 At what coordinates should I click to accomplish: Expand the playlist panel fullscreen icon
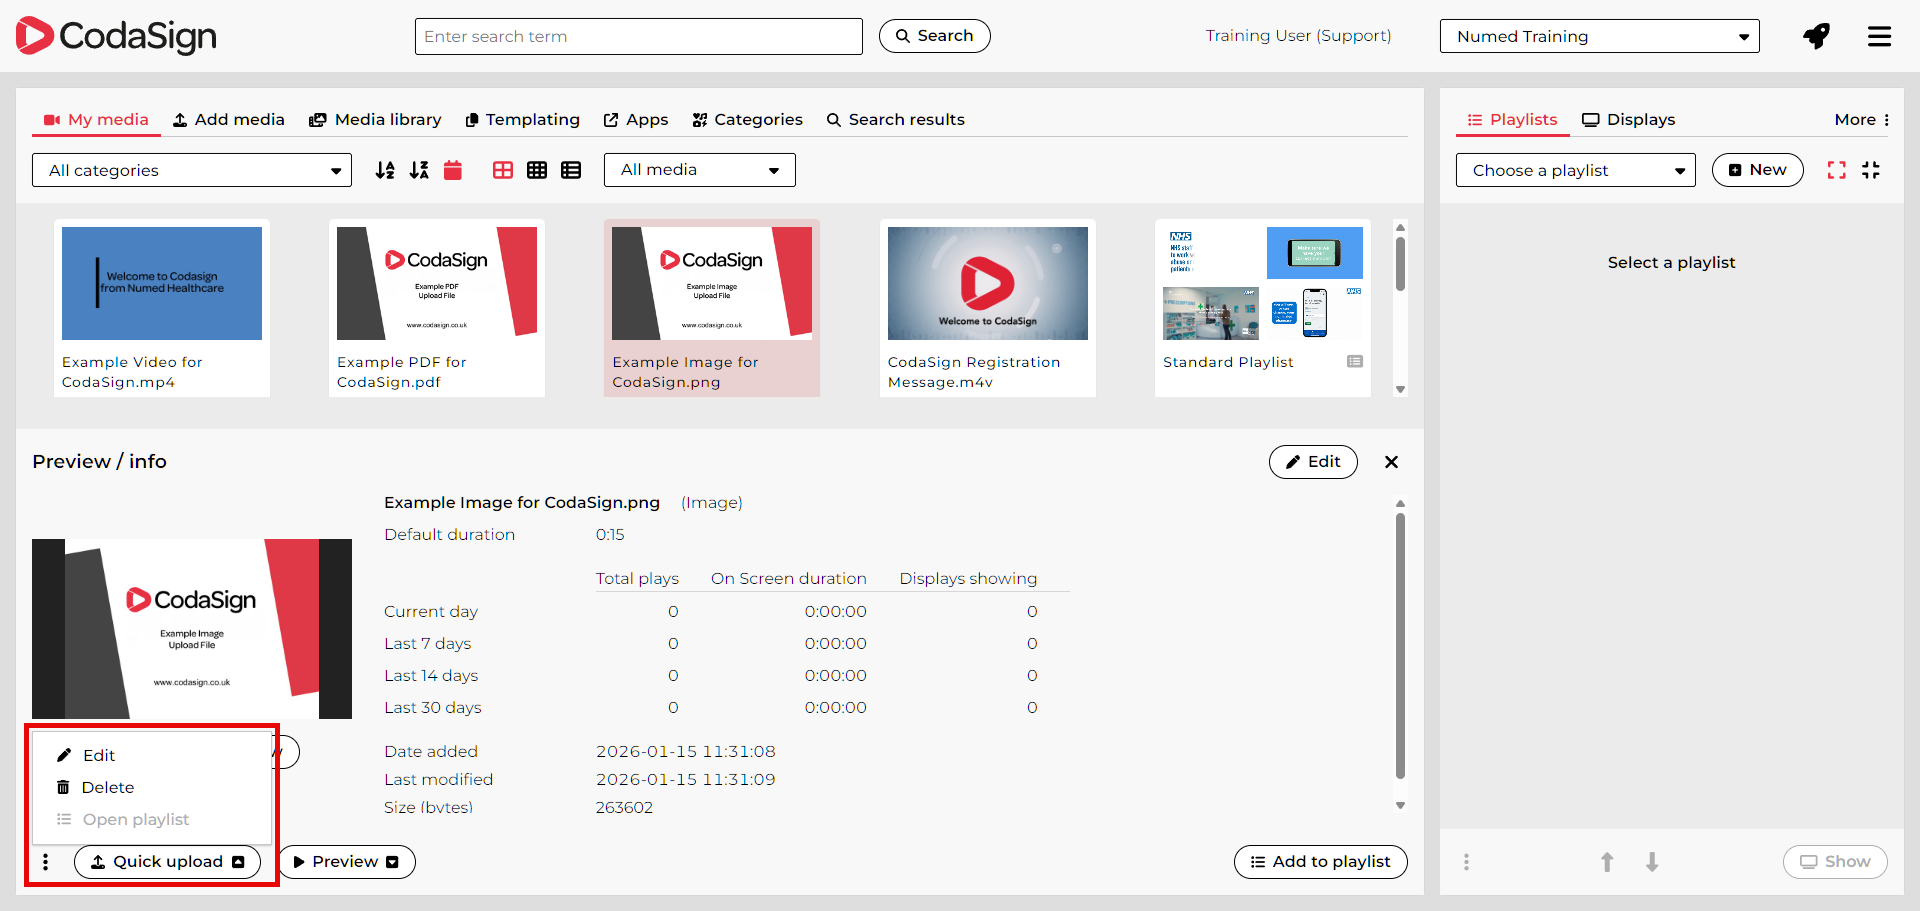point(1836,171)
